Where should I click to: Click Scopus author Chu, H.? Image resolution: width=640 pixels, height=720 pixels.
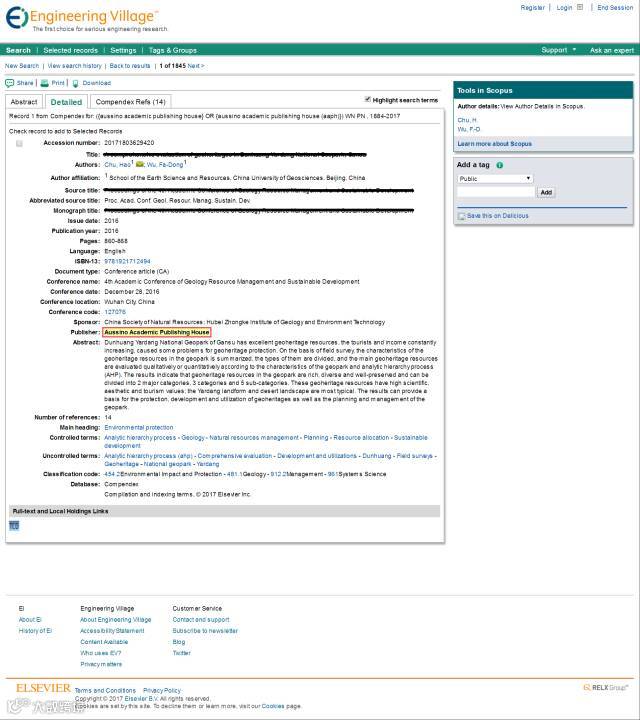tap(467, 120)
